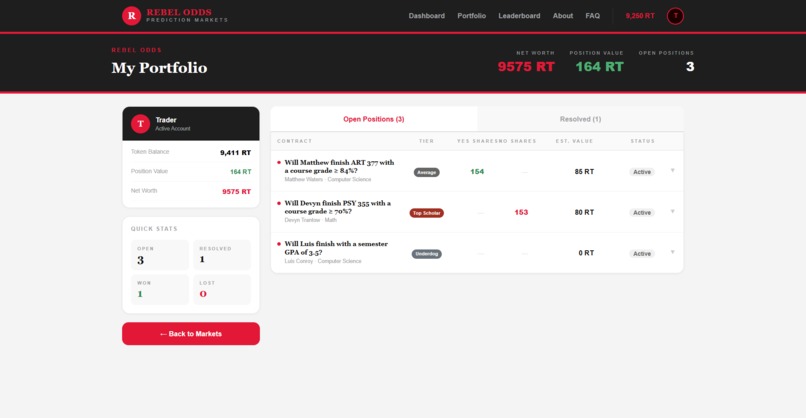Screen dimensions: 806x418
Task: Click the Rebel Odds brand name text
Action: (x=179, y=12)
